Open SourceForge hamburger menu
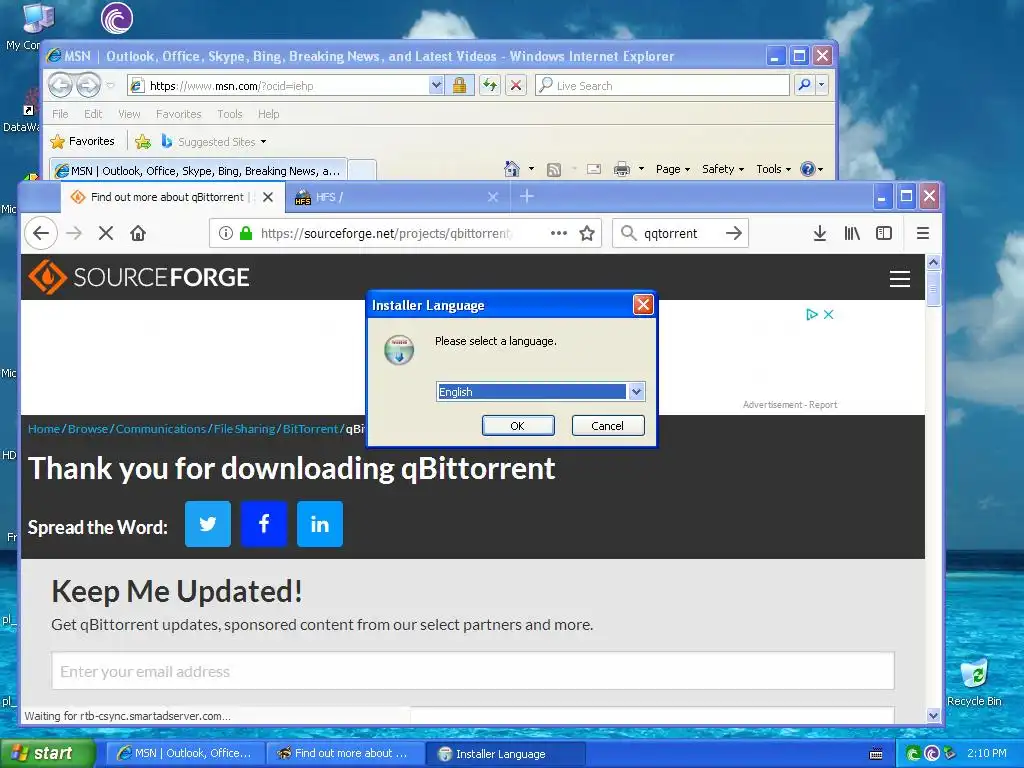This screenshot has height=768, width=1024. point(900,279)
